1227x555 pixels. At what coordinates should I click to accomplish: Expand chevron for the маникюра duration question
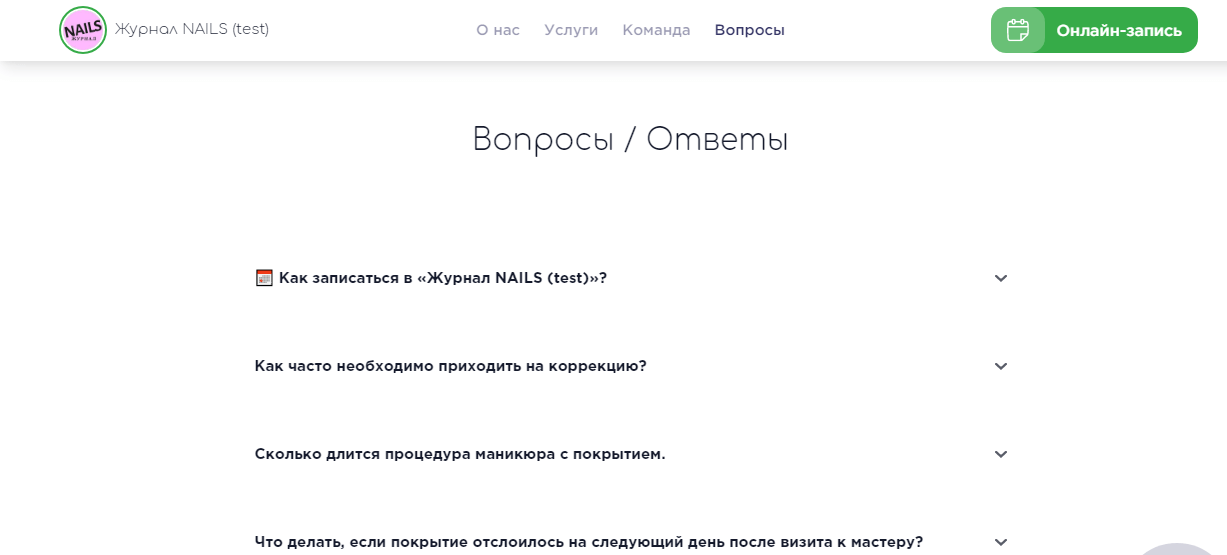tap(1001, 454)
